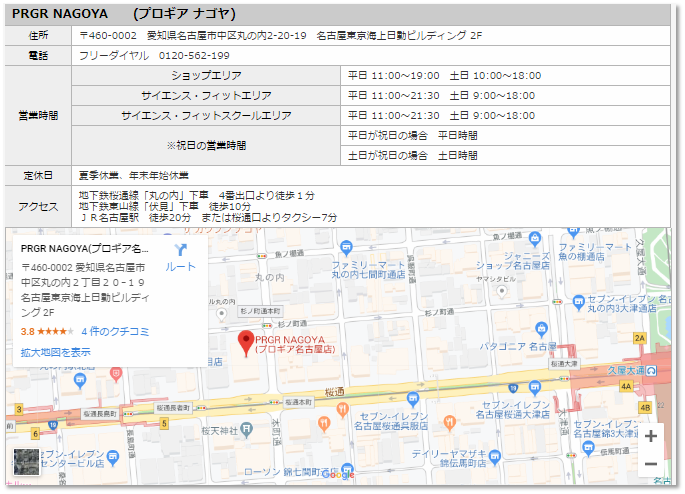Click セブン-イレブン 名古屋錦3大津通 marker icon
685x494 pixels.
coord(588,447)
